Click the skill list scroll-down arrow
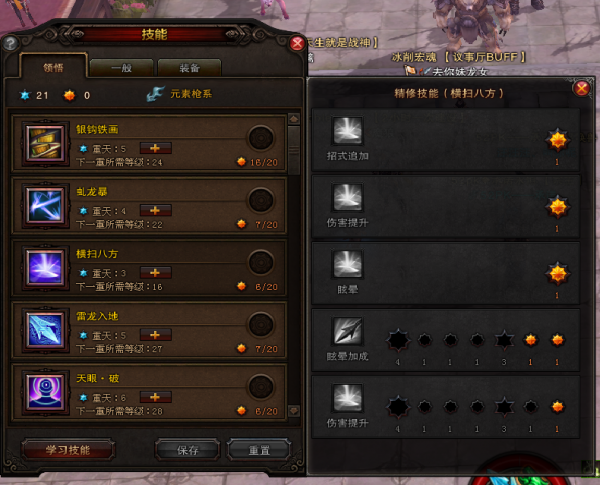This screenshot has height=485, width=600. (x=294, y=411)
